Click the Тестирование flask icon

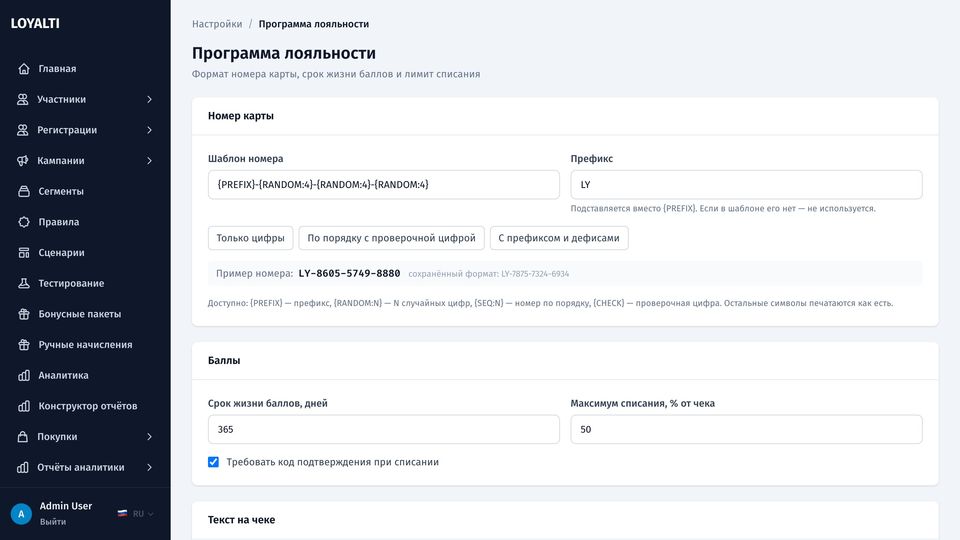pyautogui.click(x=24, y=283)
